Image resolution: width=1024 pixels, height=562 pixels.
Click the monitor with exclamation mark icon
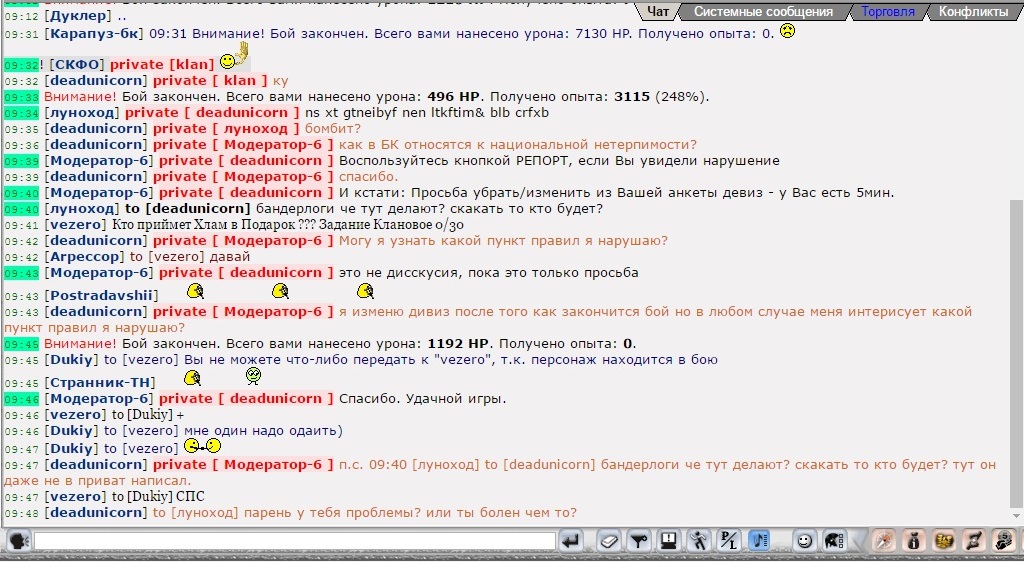668,541
